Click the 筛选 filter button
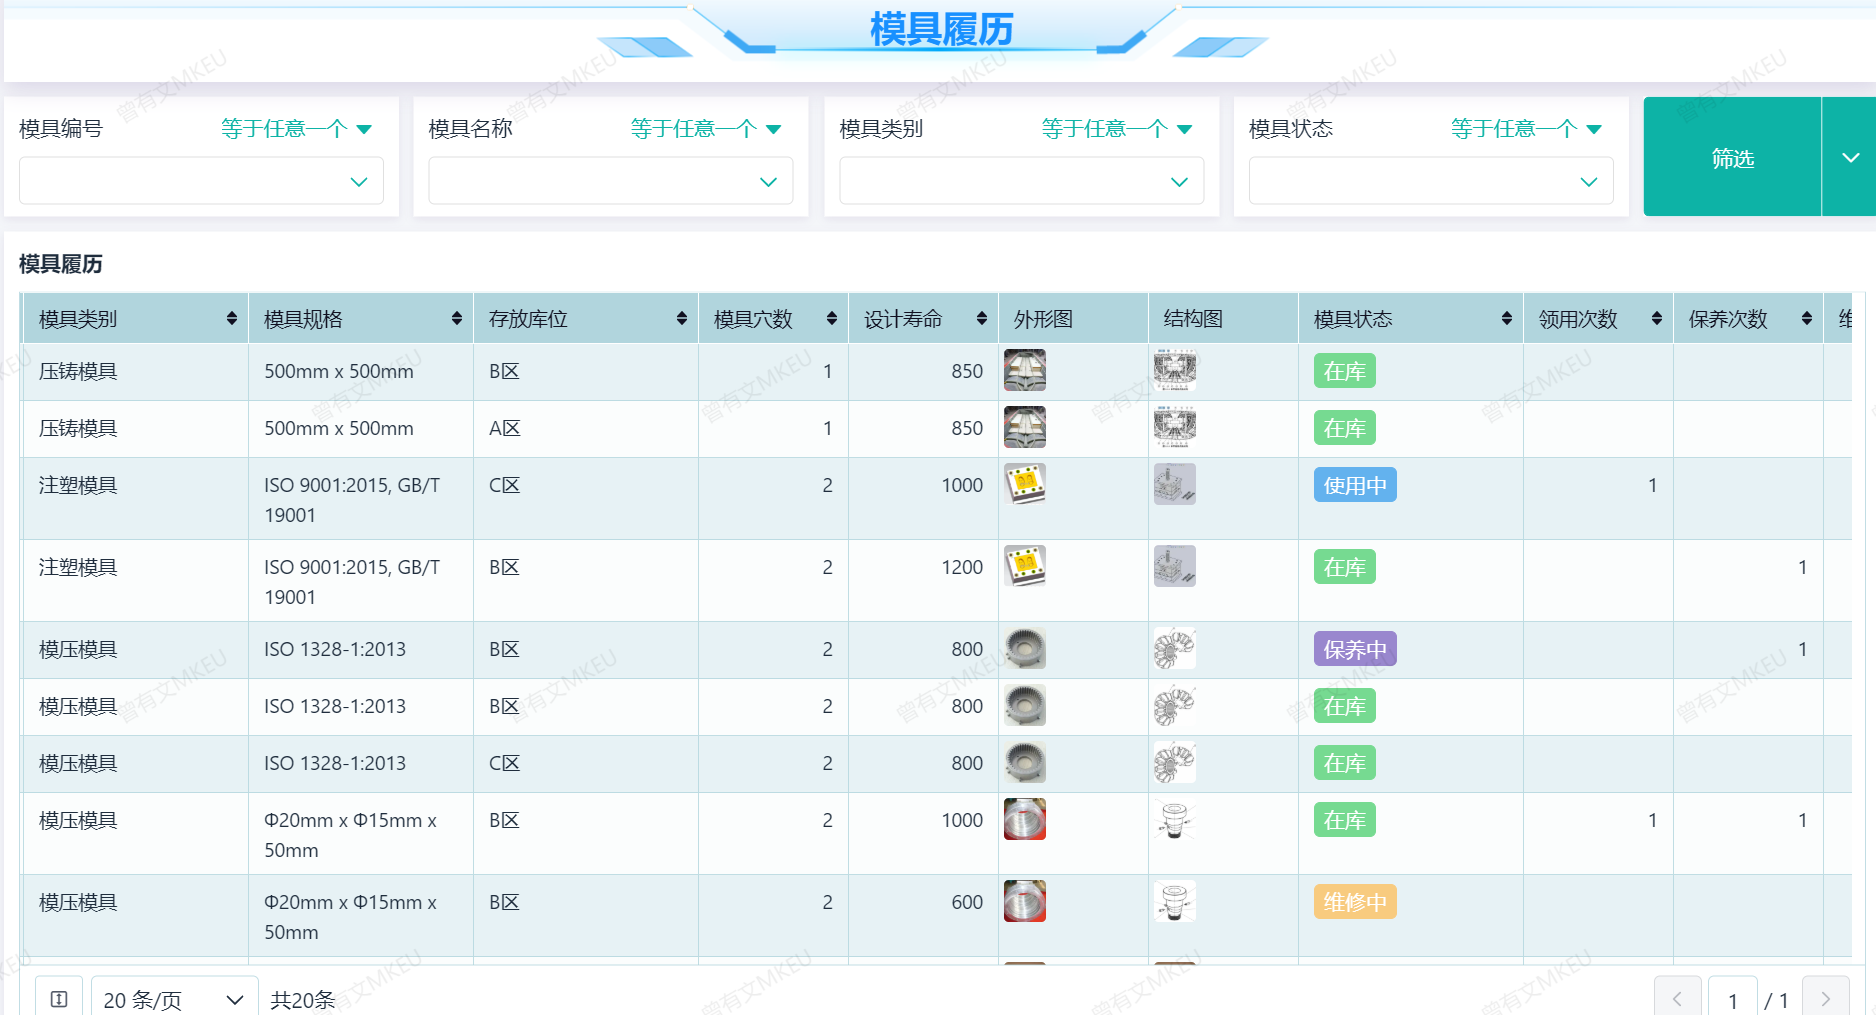Screen dimensions: 1876x1015 [x=1732, y=157]
